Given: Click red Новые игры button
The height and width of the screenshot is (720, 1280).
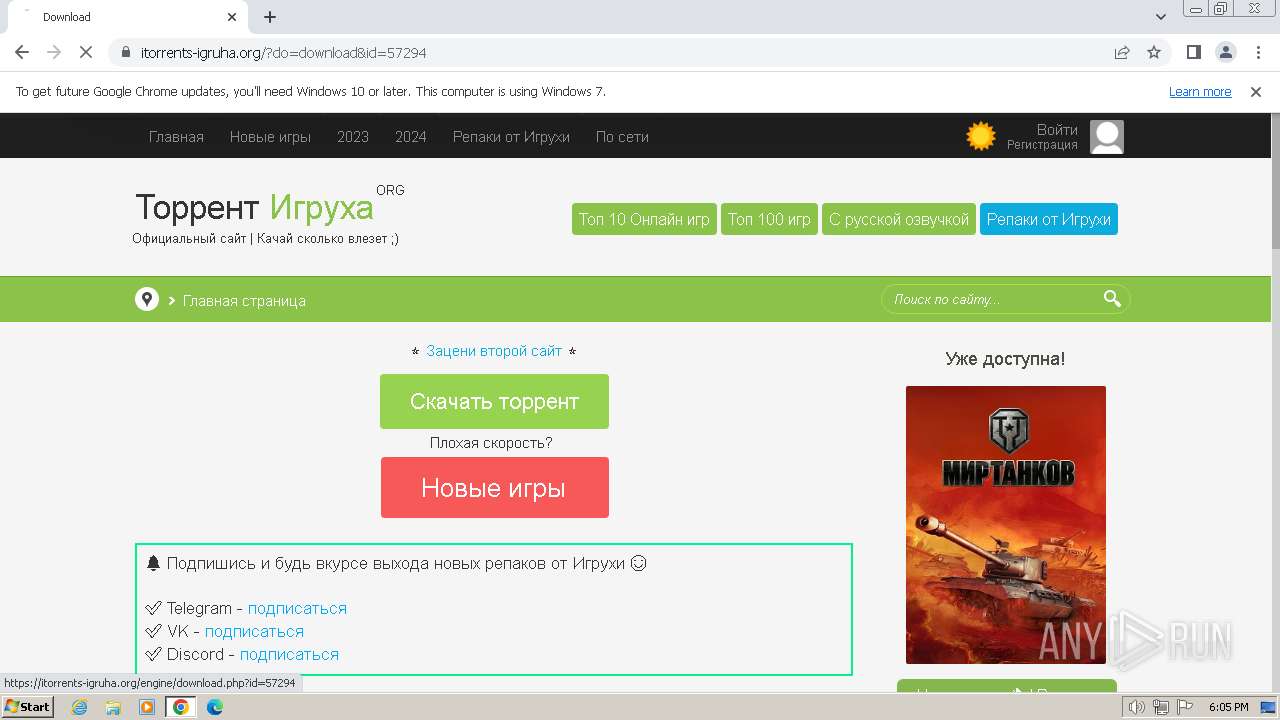Looking at the screenshot, I should tap(494, 488).
